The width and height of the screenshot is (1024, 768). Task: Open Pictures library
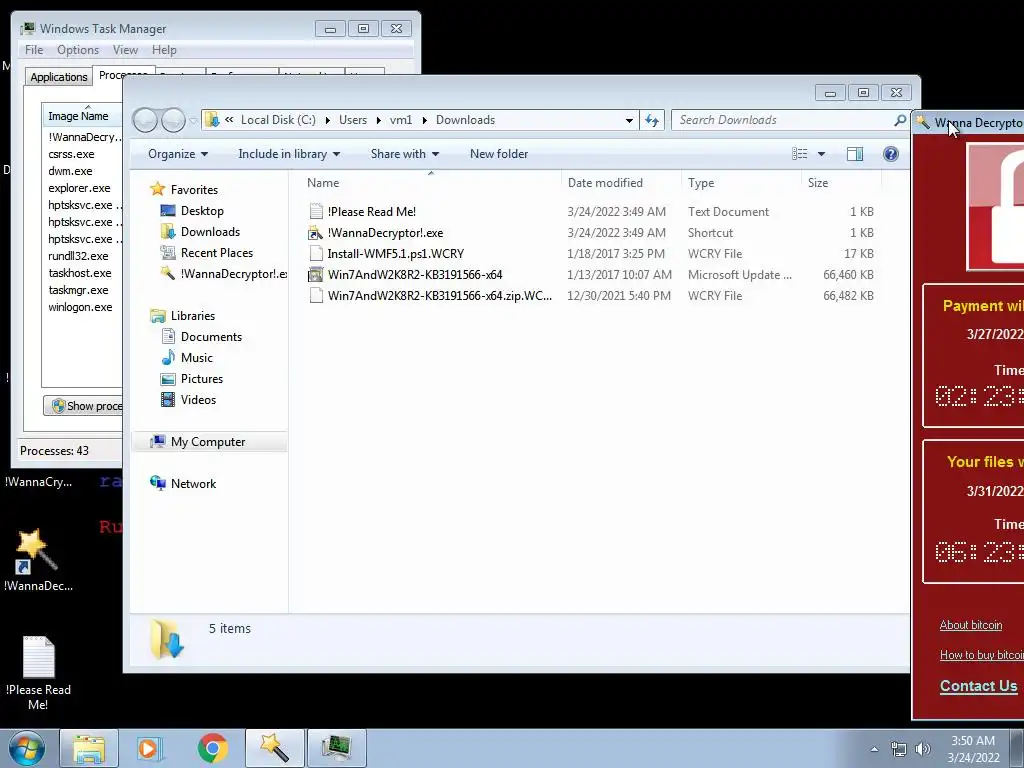point(202,379)
